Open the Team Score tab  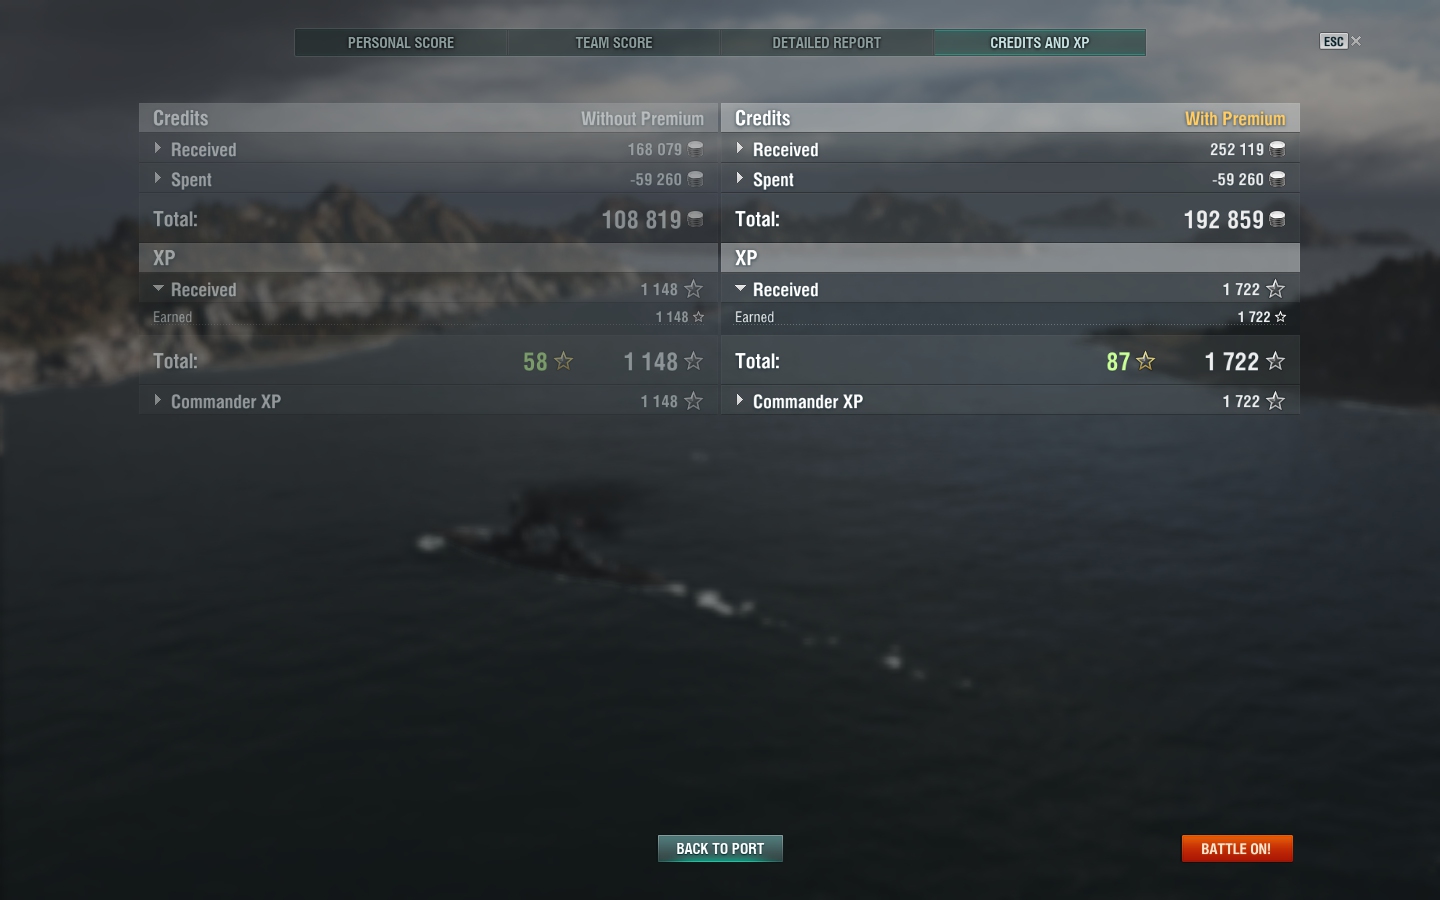[614, 42]
